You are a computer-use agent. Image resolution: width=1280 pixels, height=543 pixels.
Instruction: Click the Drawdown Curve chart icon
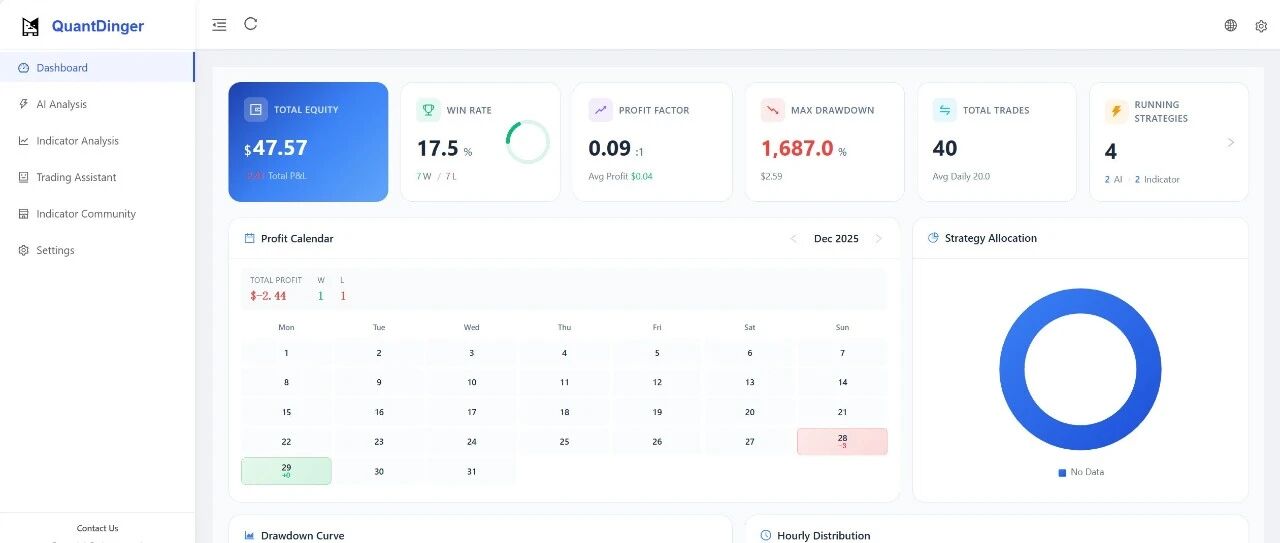tap(250, 535)
